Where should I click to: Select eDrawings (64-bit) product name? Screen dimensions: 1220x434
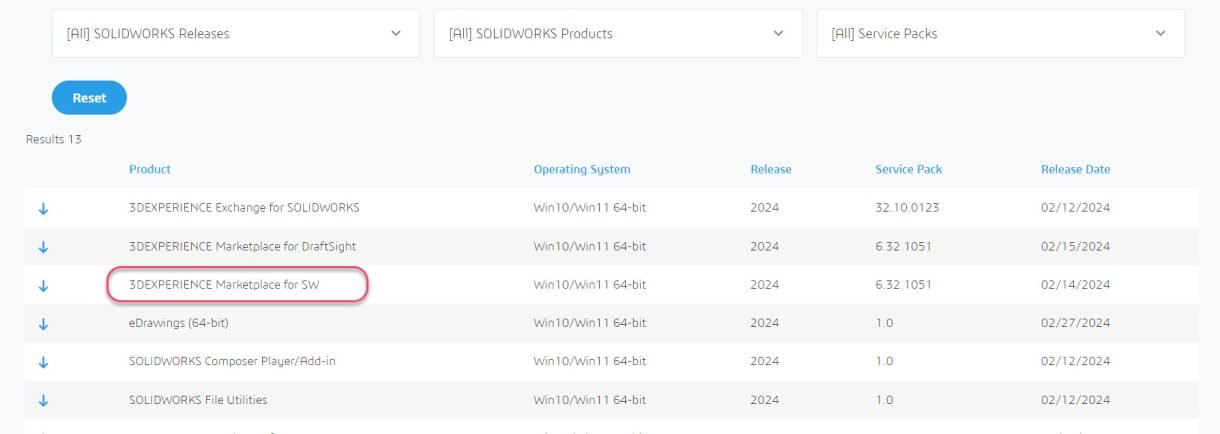pos(179,323)
